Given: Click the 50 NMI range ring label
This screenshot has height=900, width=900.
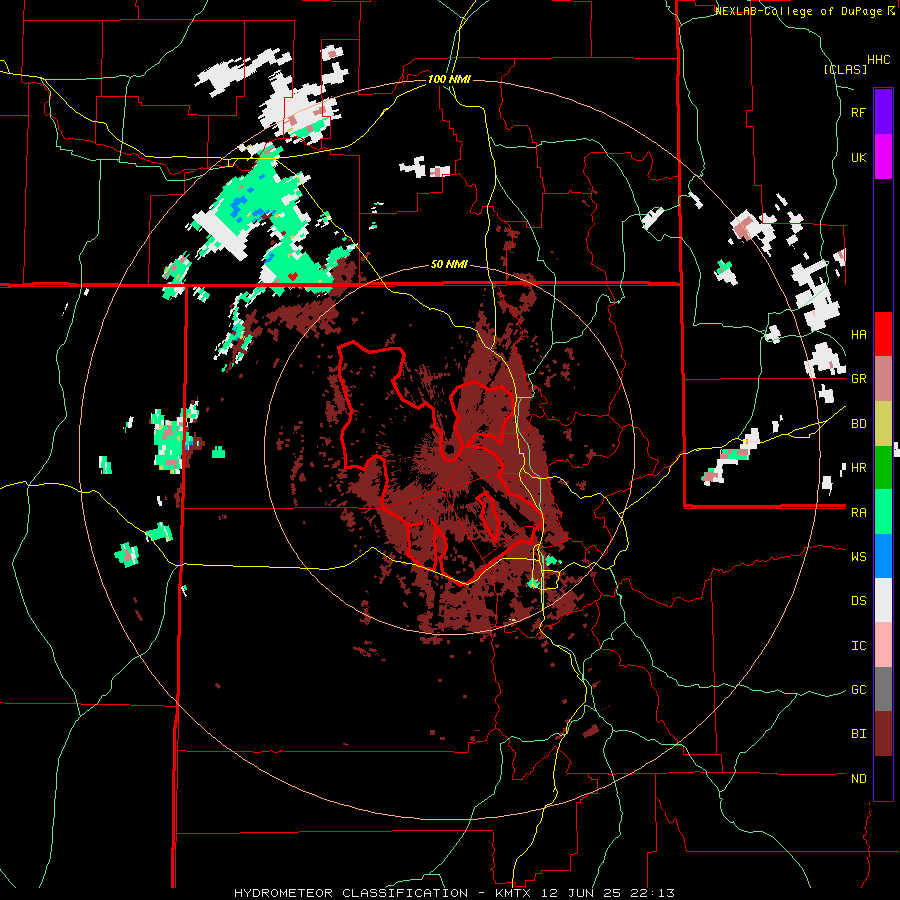Looking at the screenshot, I should (x=449, y=265).
